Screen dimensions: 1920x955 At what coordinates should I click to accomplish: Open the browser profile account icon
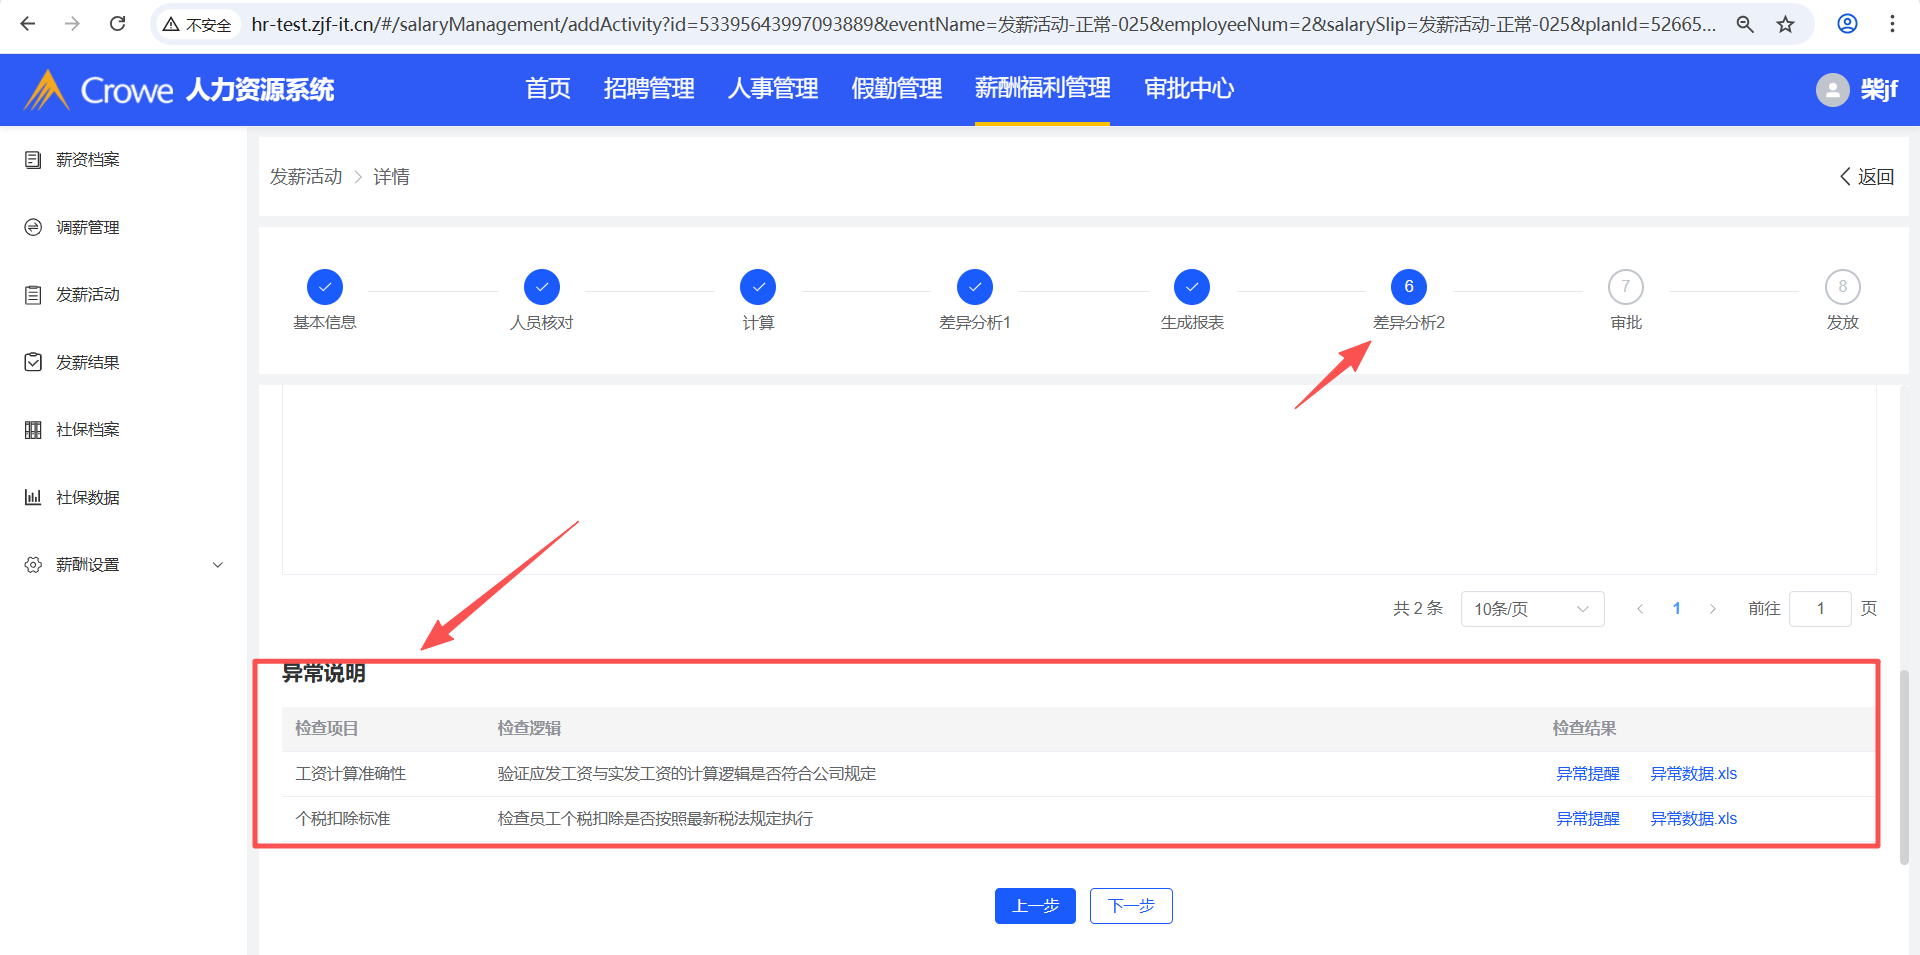[x=1847, y=24]
